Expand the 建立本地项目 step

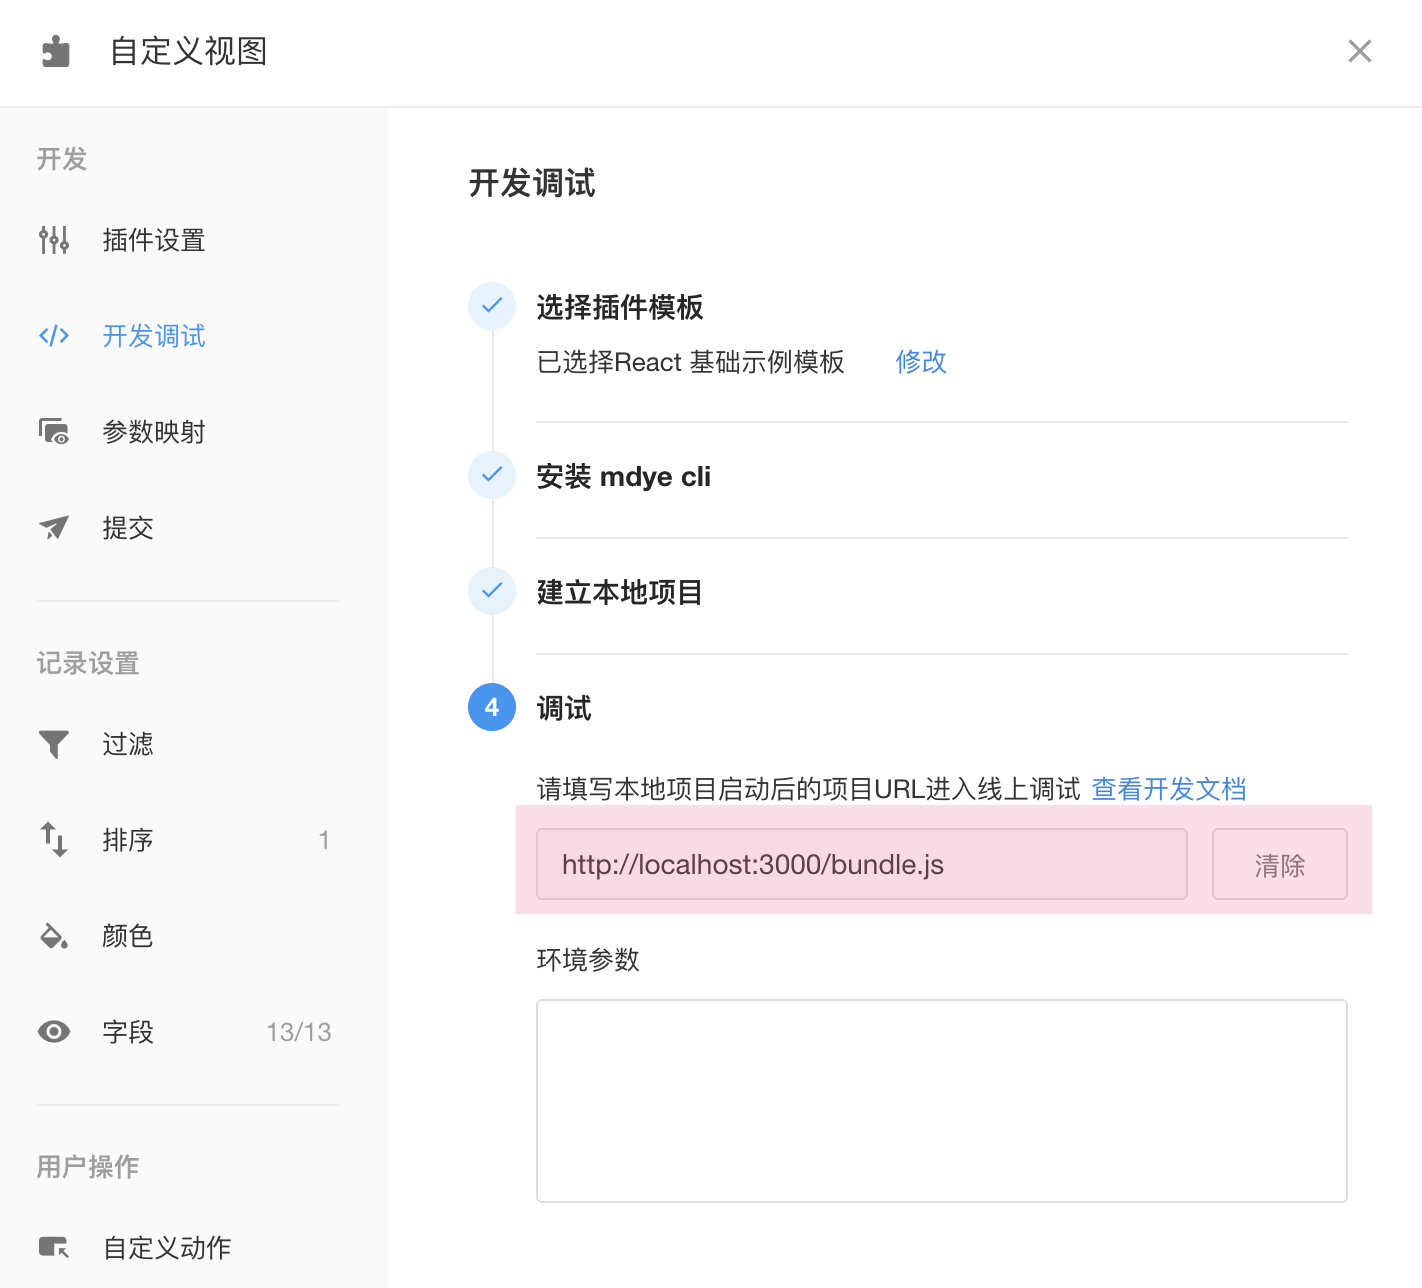pos(620,592)
